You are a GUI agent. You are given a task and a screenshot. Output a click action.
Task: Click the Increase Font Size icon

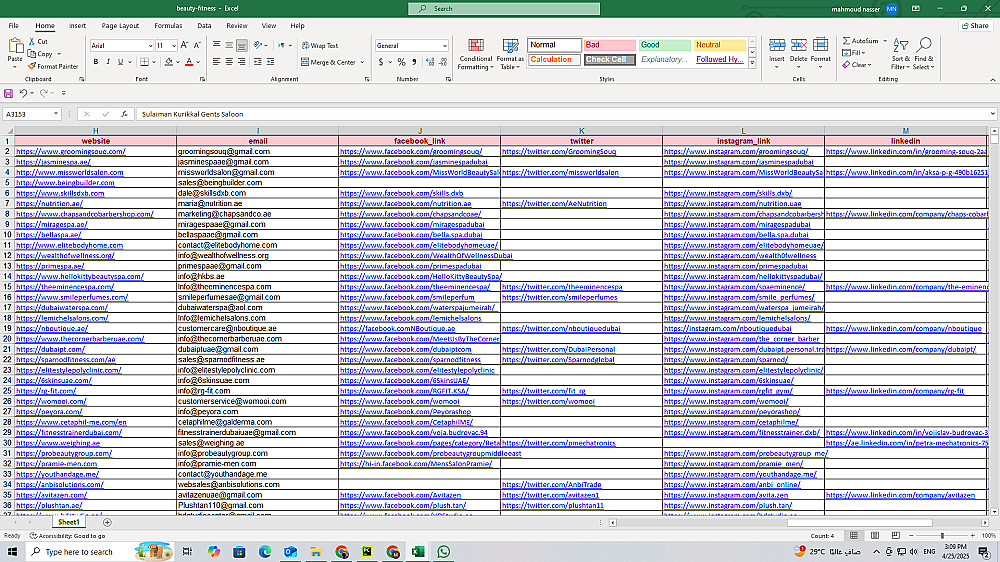184,45
